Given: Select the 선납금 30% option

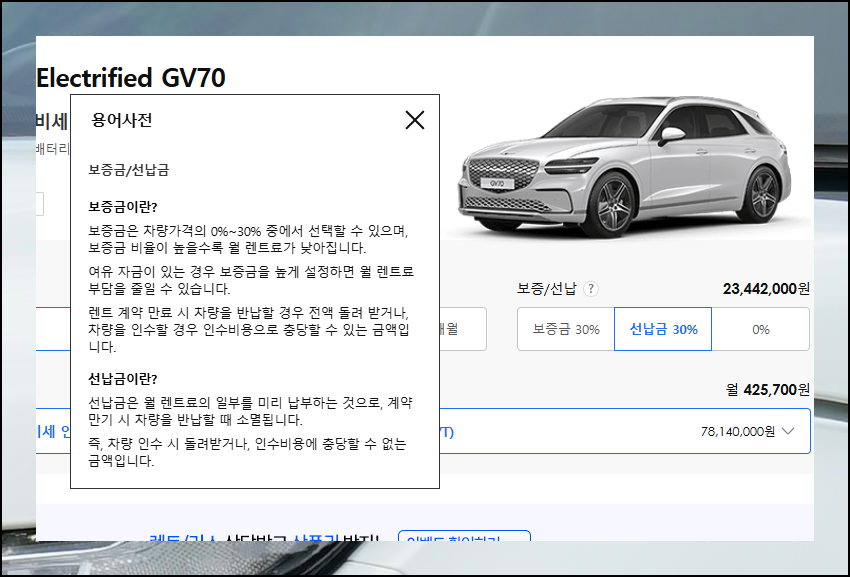Looking at the screenshot, I should [x=663, y=329].
